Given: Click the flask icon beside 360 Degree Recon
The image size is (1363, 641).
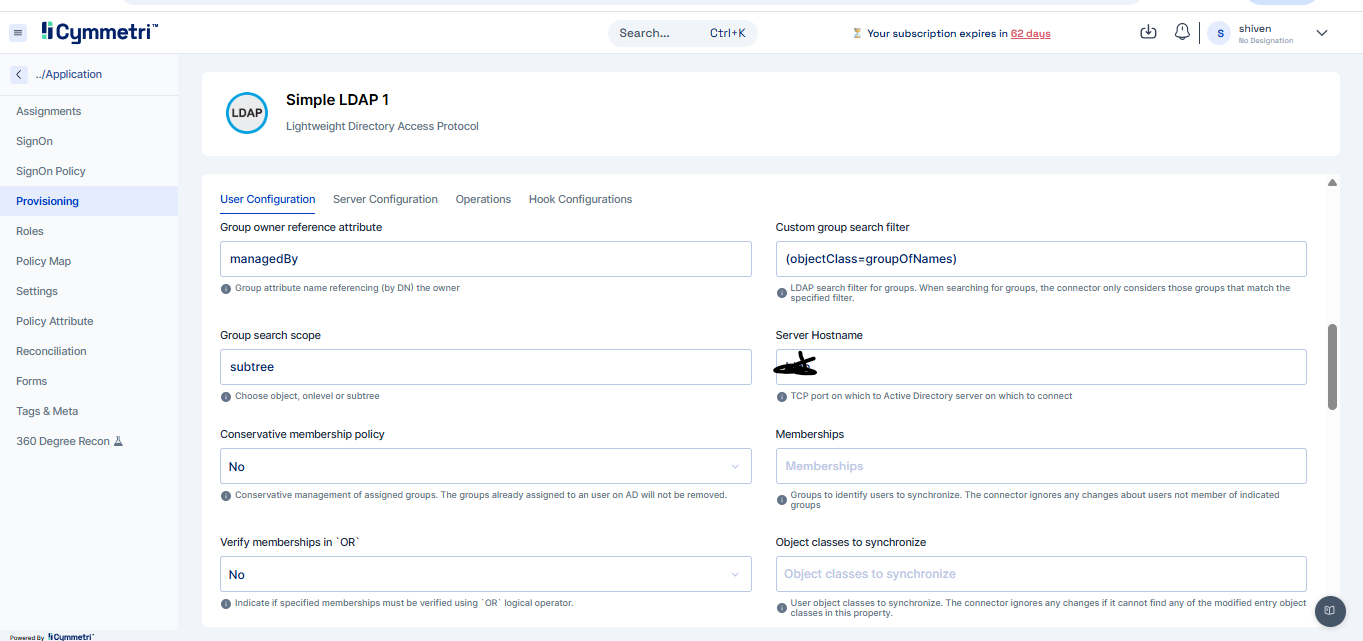Looking at the screenshot, I should (x=118, y=441).
